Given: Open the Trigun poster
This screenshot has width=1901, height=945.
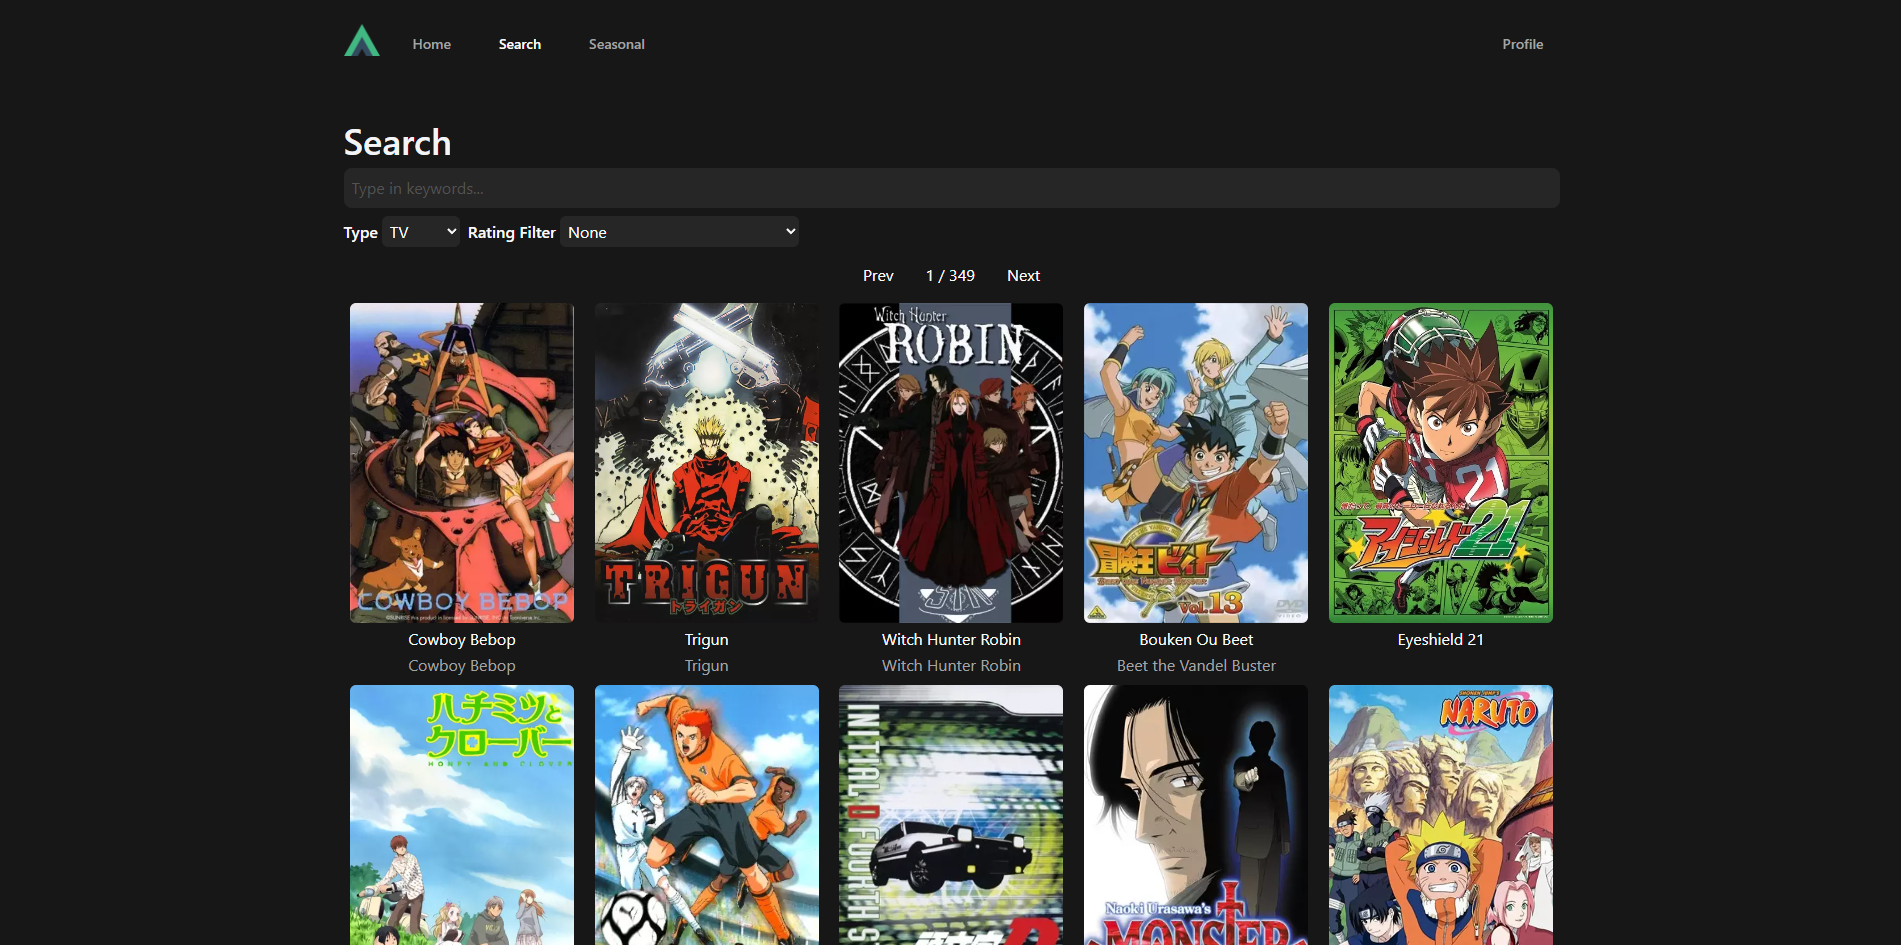Looking at the screenshot, I should [x=706, y=463].
